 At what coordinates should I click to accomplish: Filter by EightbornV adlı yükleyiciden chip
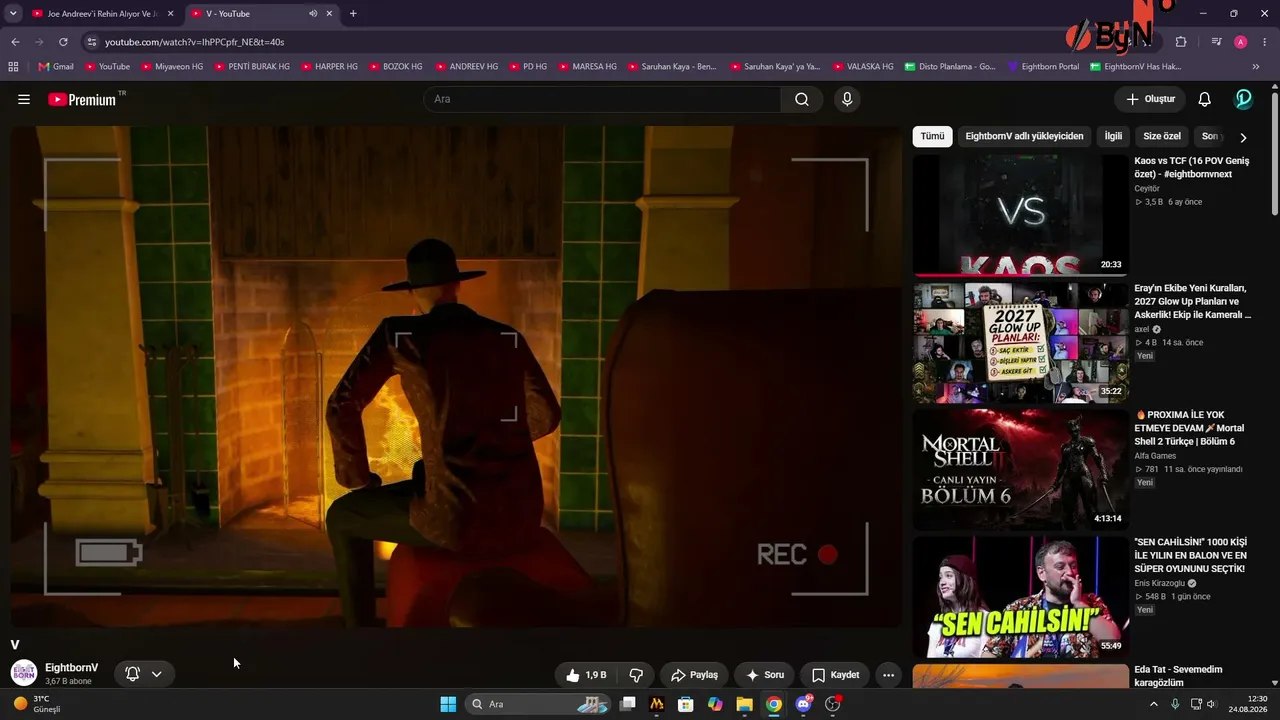click(1024, 136)
